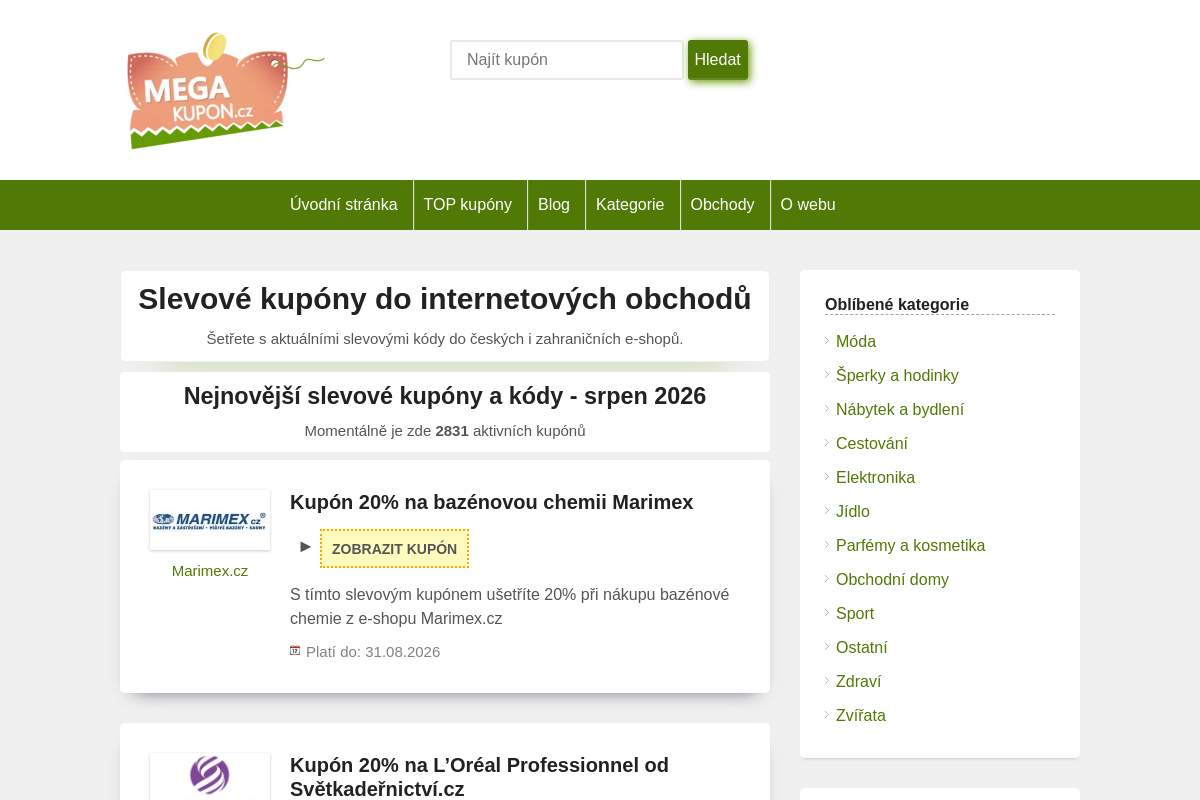The image size is (1200, 800).
Task: Open the Marimex.cz shop link
Action: [x=210, y=571]
